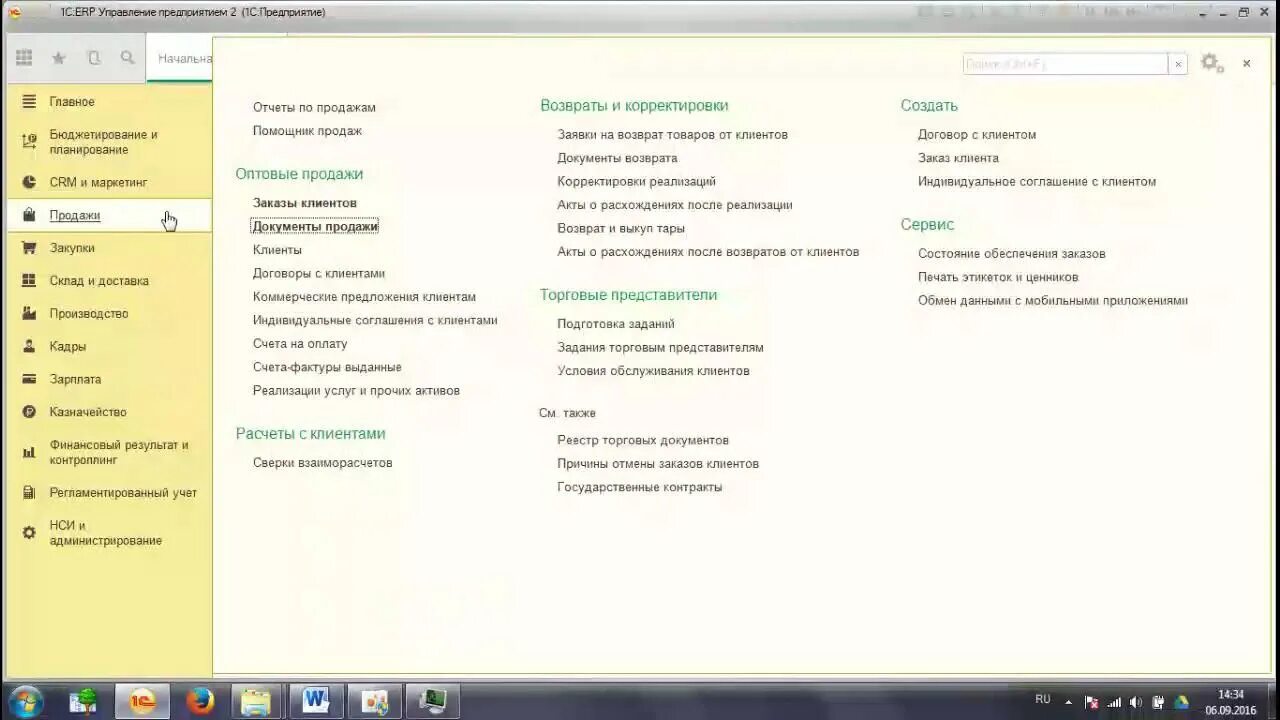Open the Главное section
The image size is (1280, 720).
click(x=72, y=102)
